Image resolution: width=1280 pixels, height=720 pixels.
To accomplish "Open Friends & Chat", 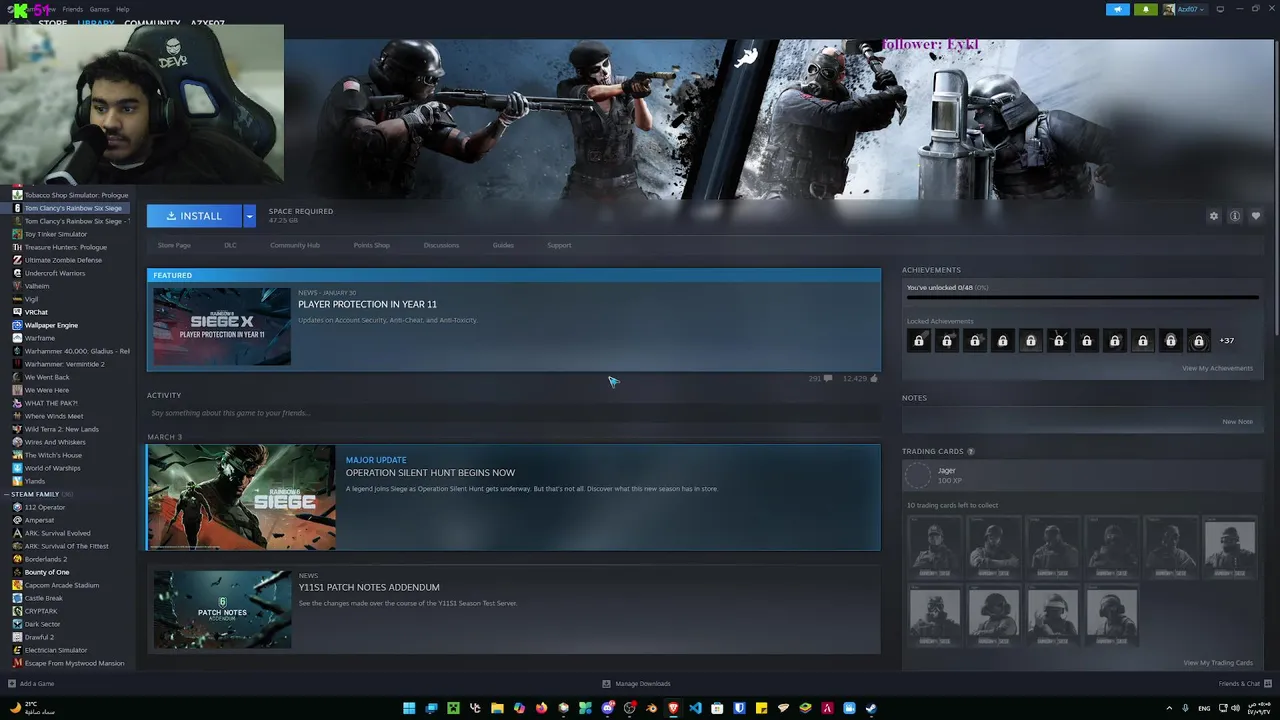I will click(x=1243, y=684).
